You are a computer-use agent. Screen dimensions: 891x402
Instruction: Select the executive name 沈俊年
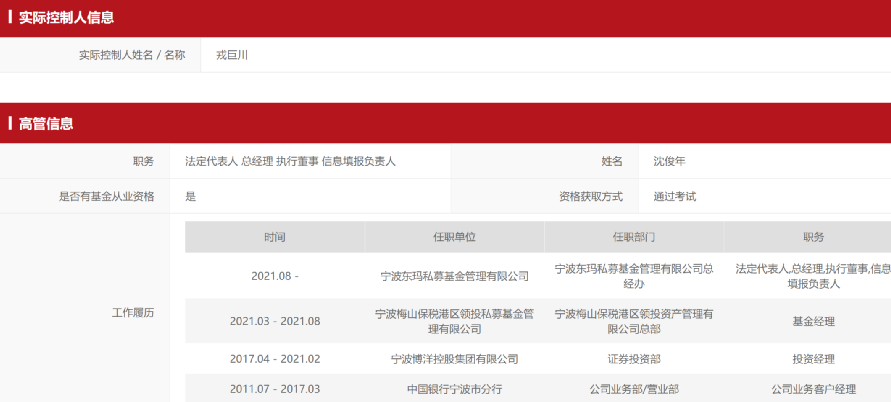(x=669, y=161)
